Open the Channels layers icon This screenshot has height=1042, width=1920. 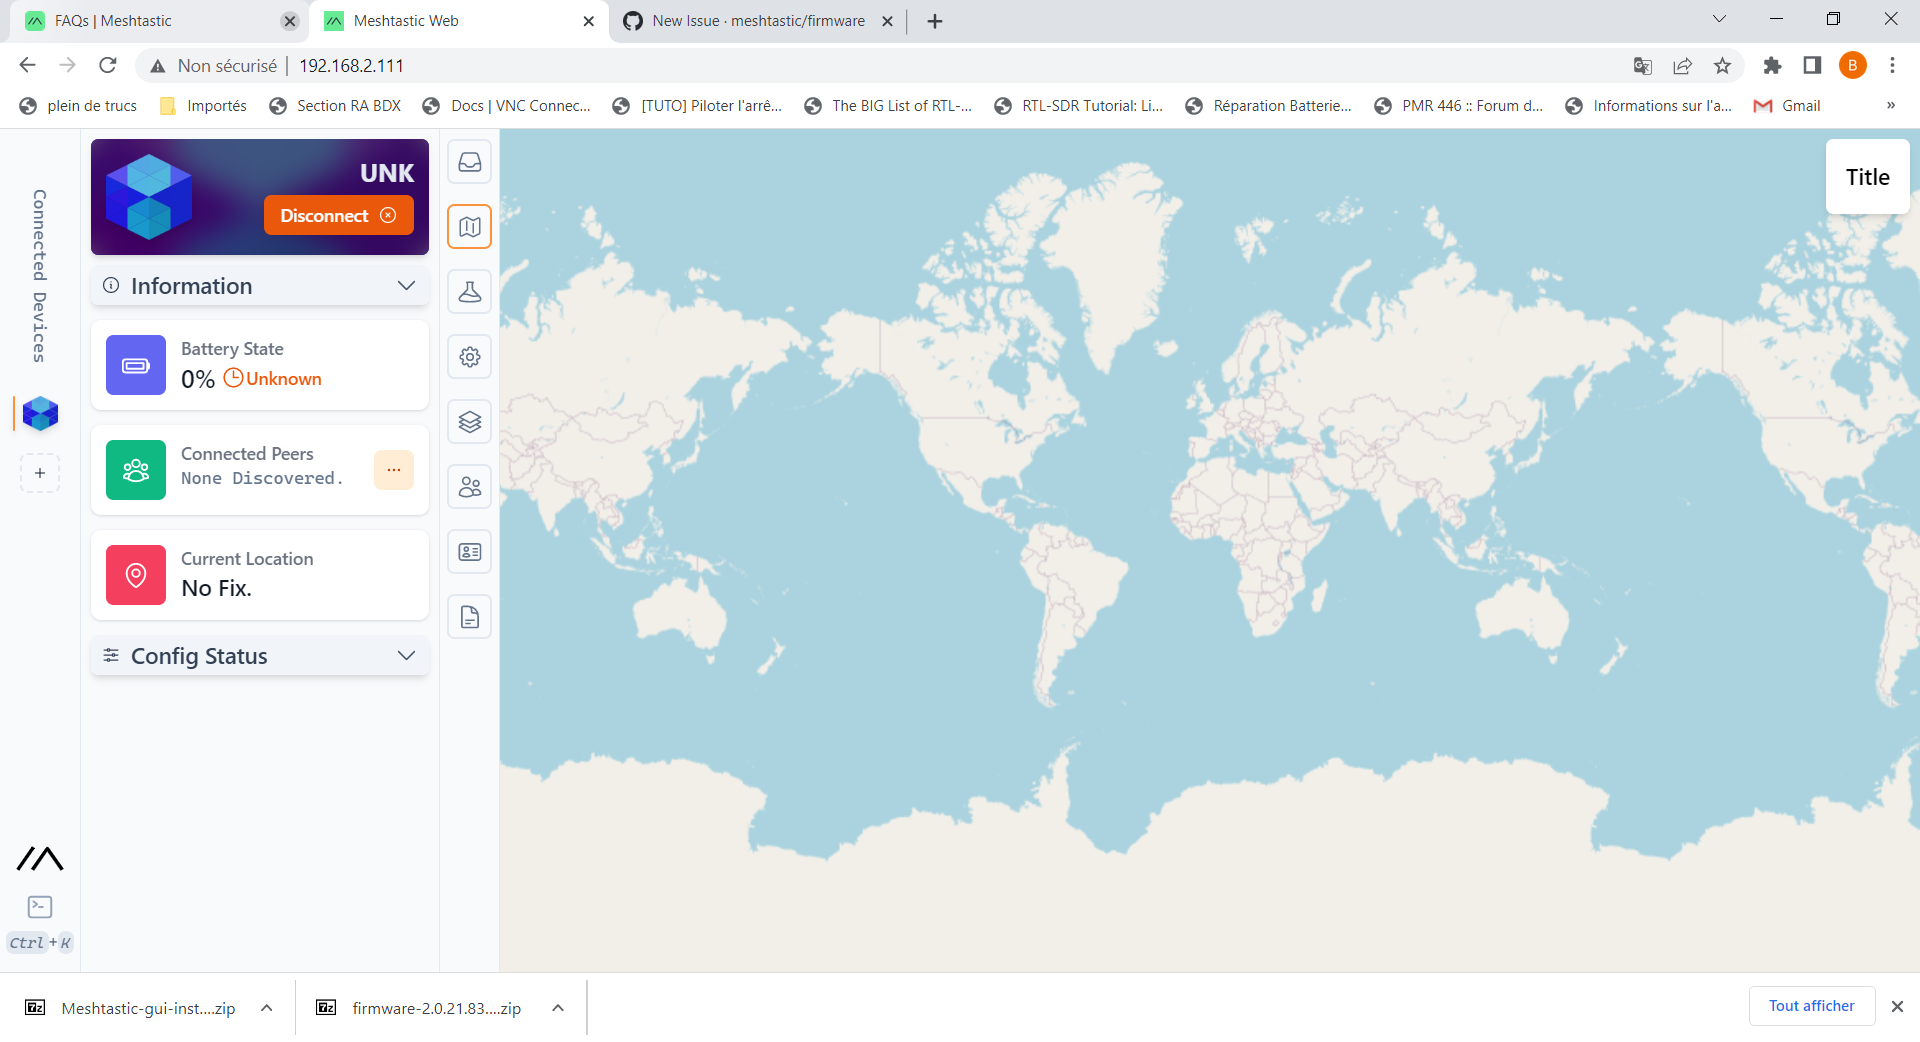(x=469, y=422)
